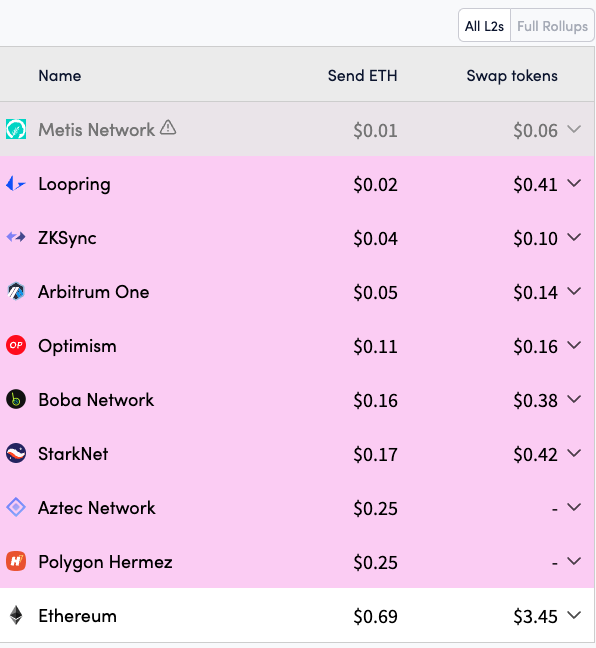Sort by the Swap tokens column

pyautogui.click(x=512, y=76)
